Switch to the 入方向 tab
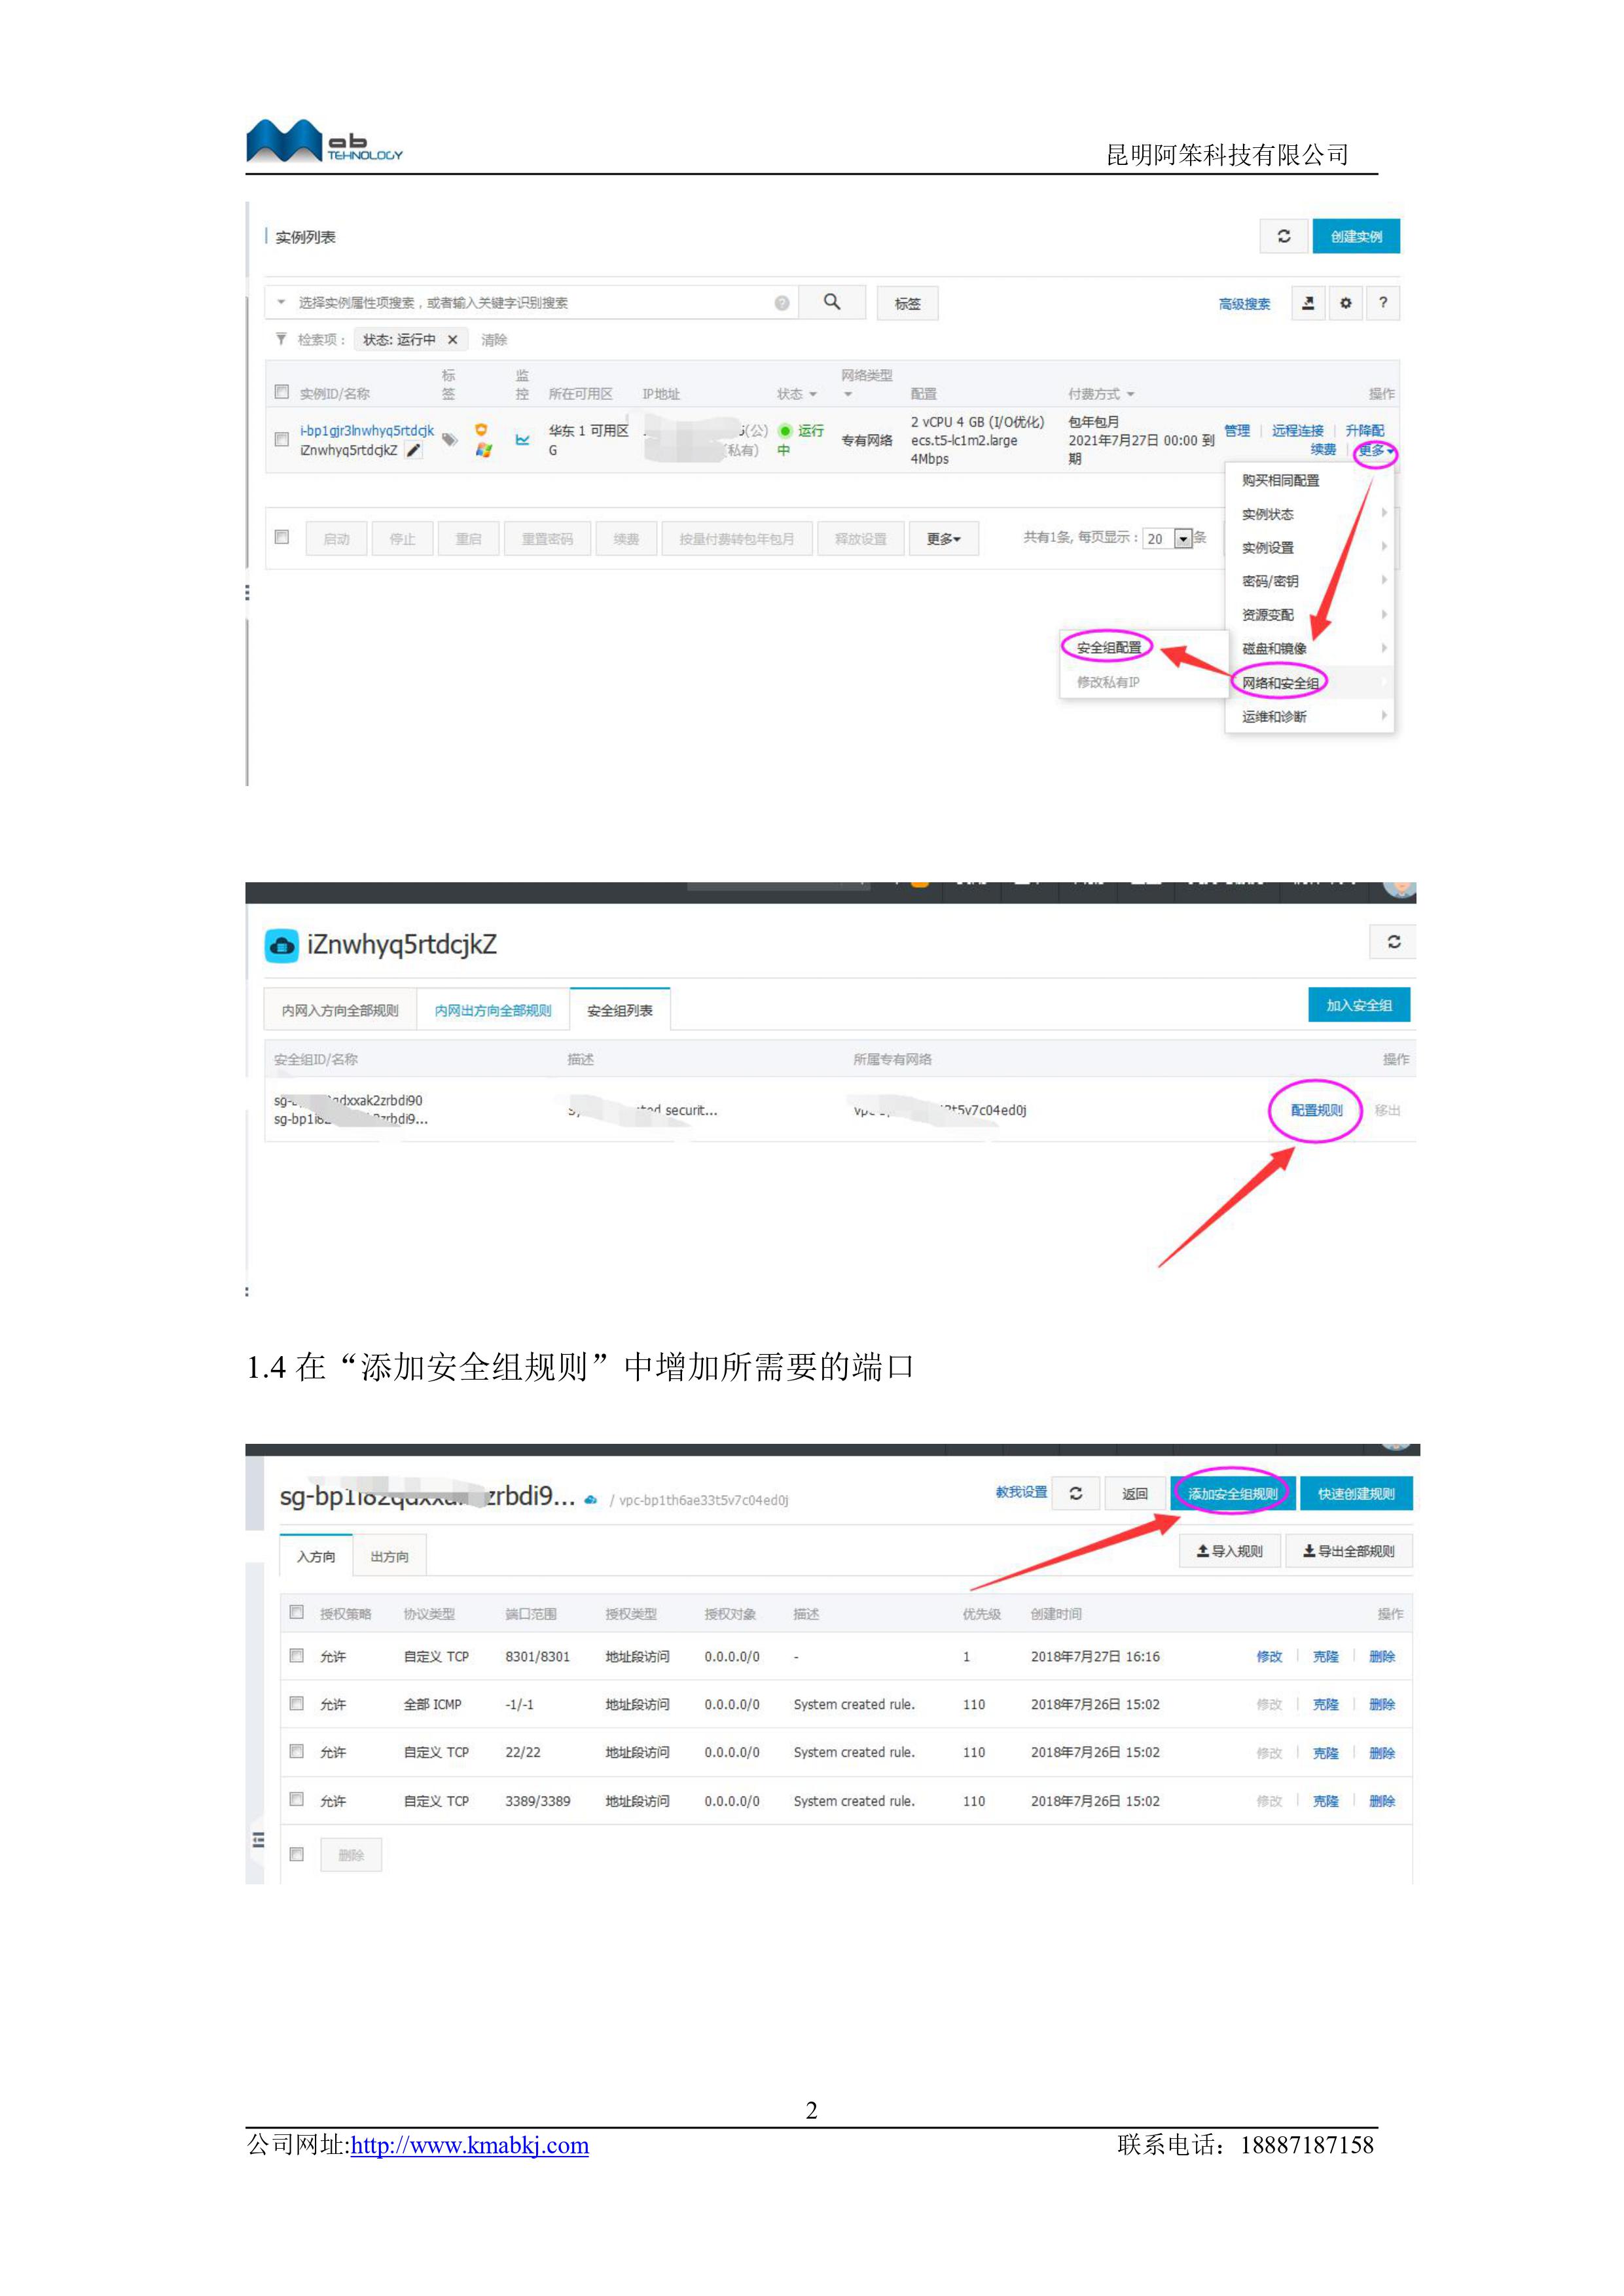1624x2296 pixels. pos(316,1556)
